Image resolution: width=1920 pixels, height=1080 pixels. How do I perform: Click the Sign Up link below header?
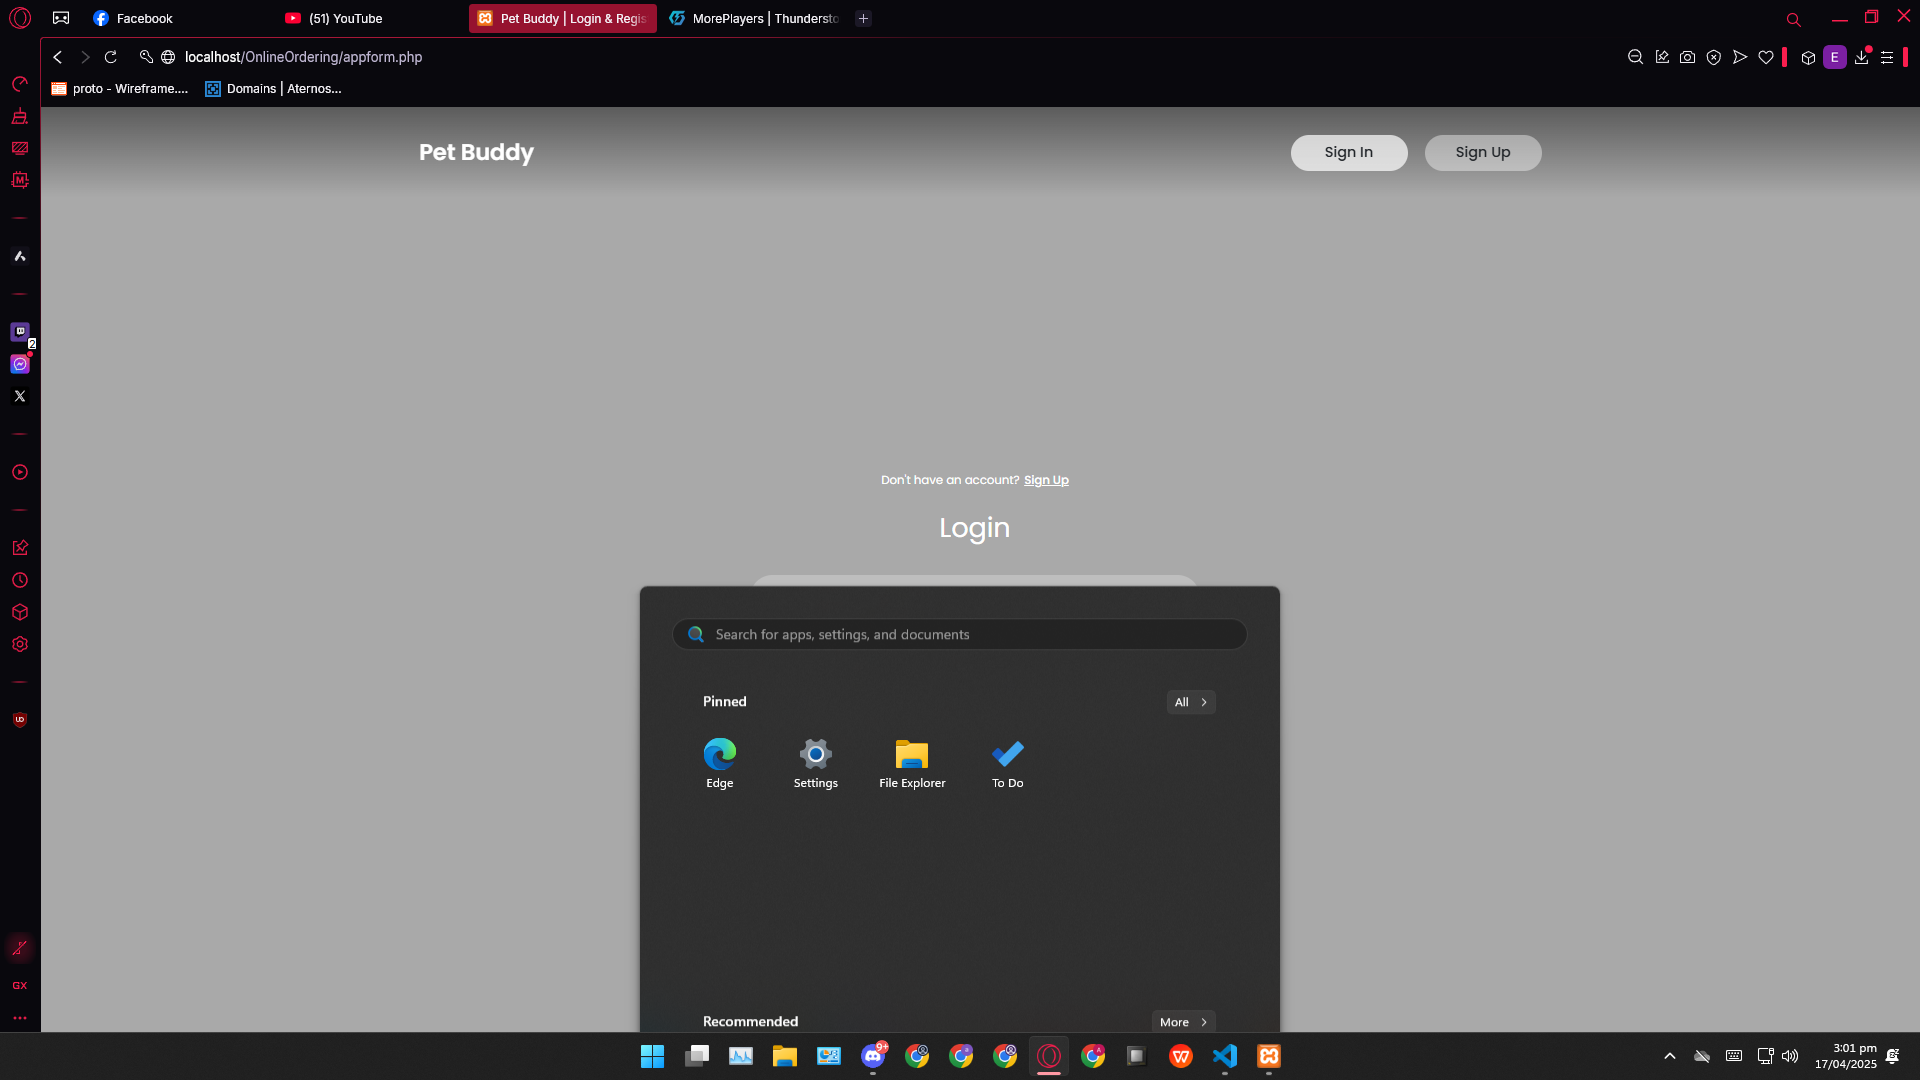point(1046,480)
